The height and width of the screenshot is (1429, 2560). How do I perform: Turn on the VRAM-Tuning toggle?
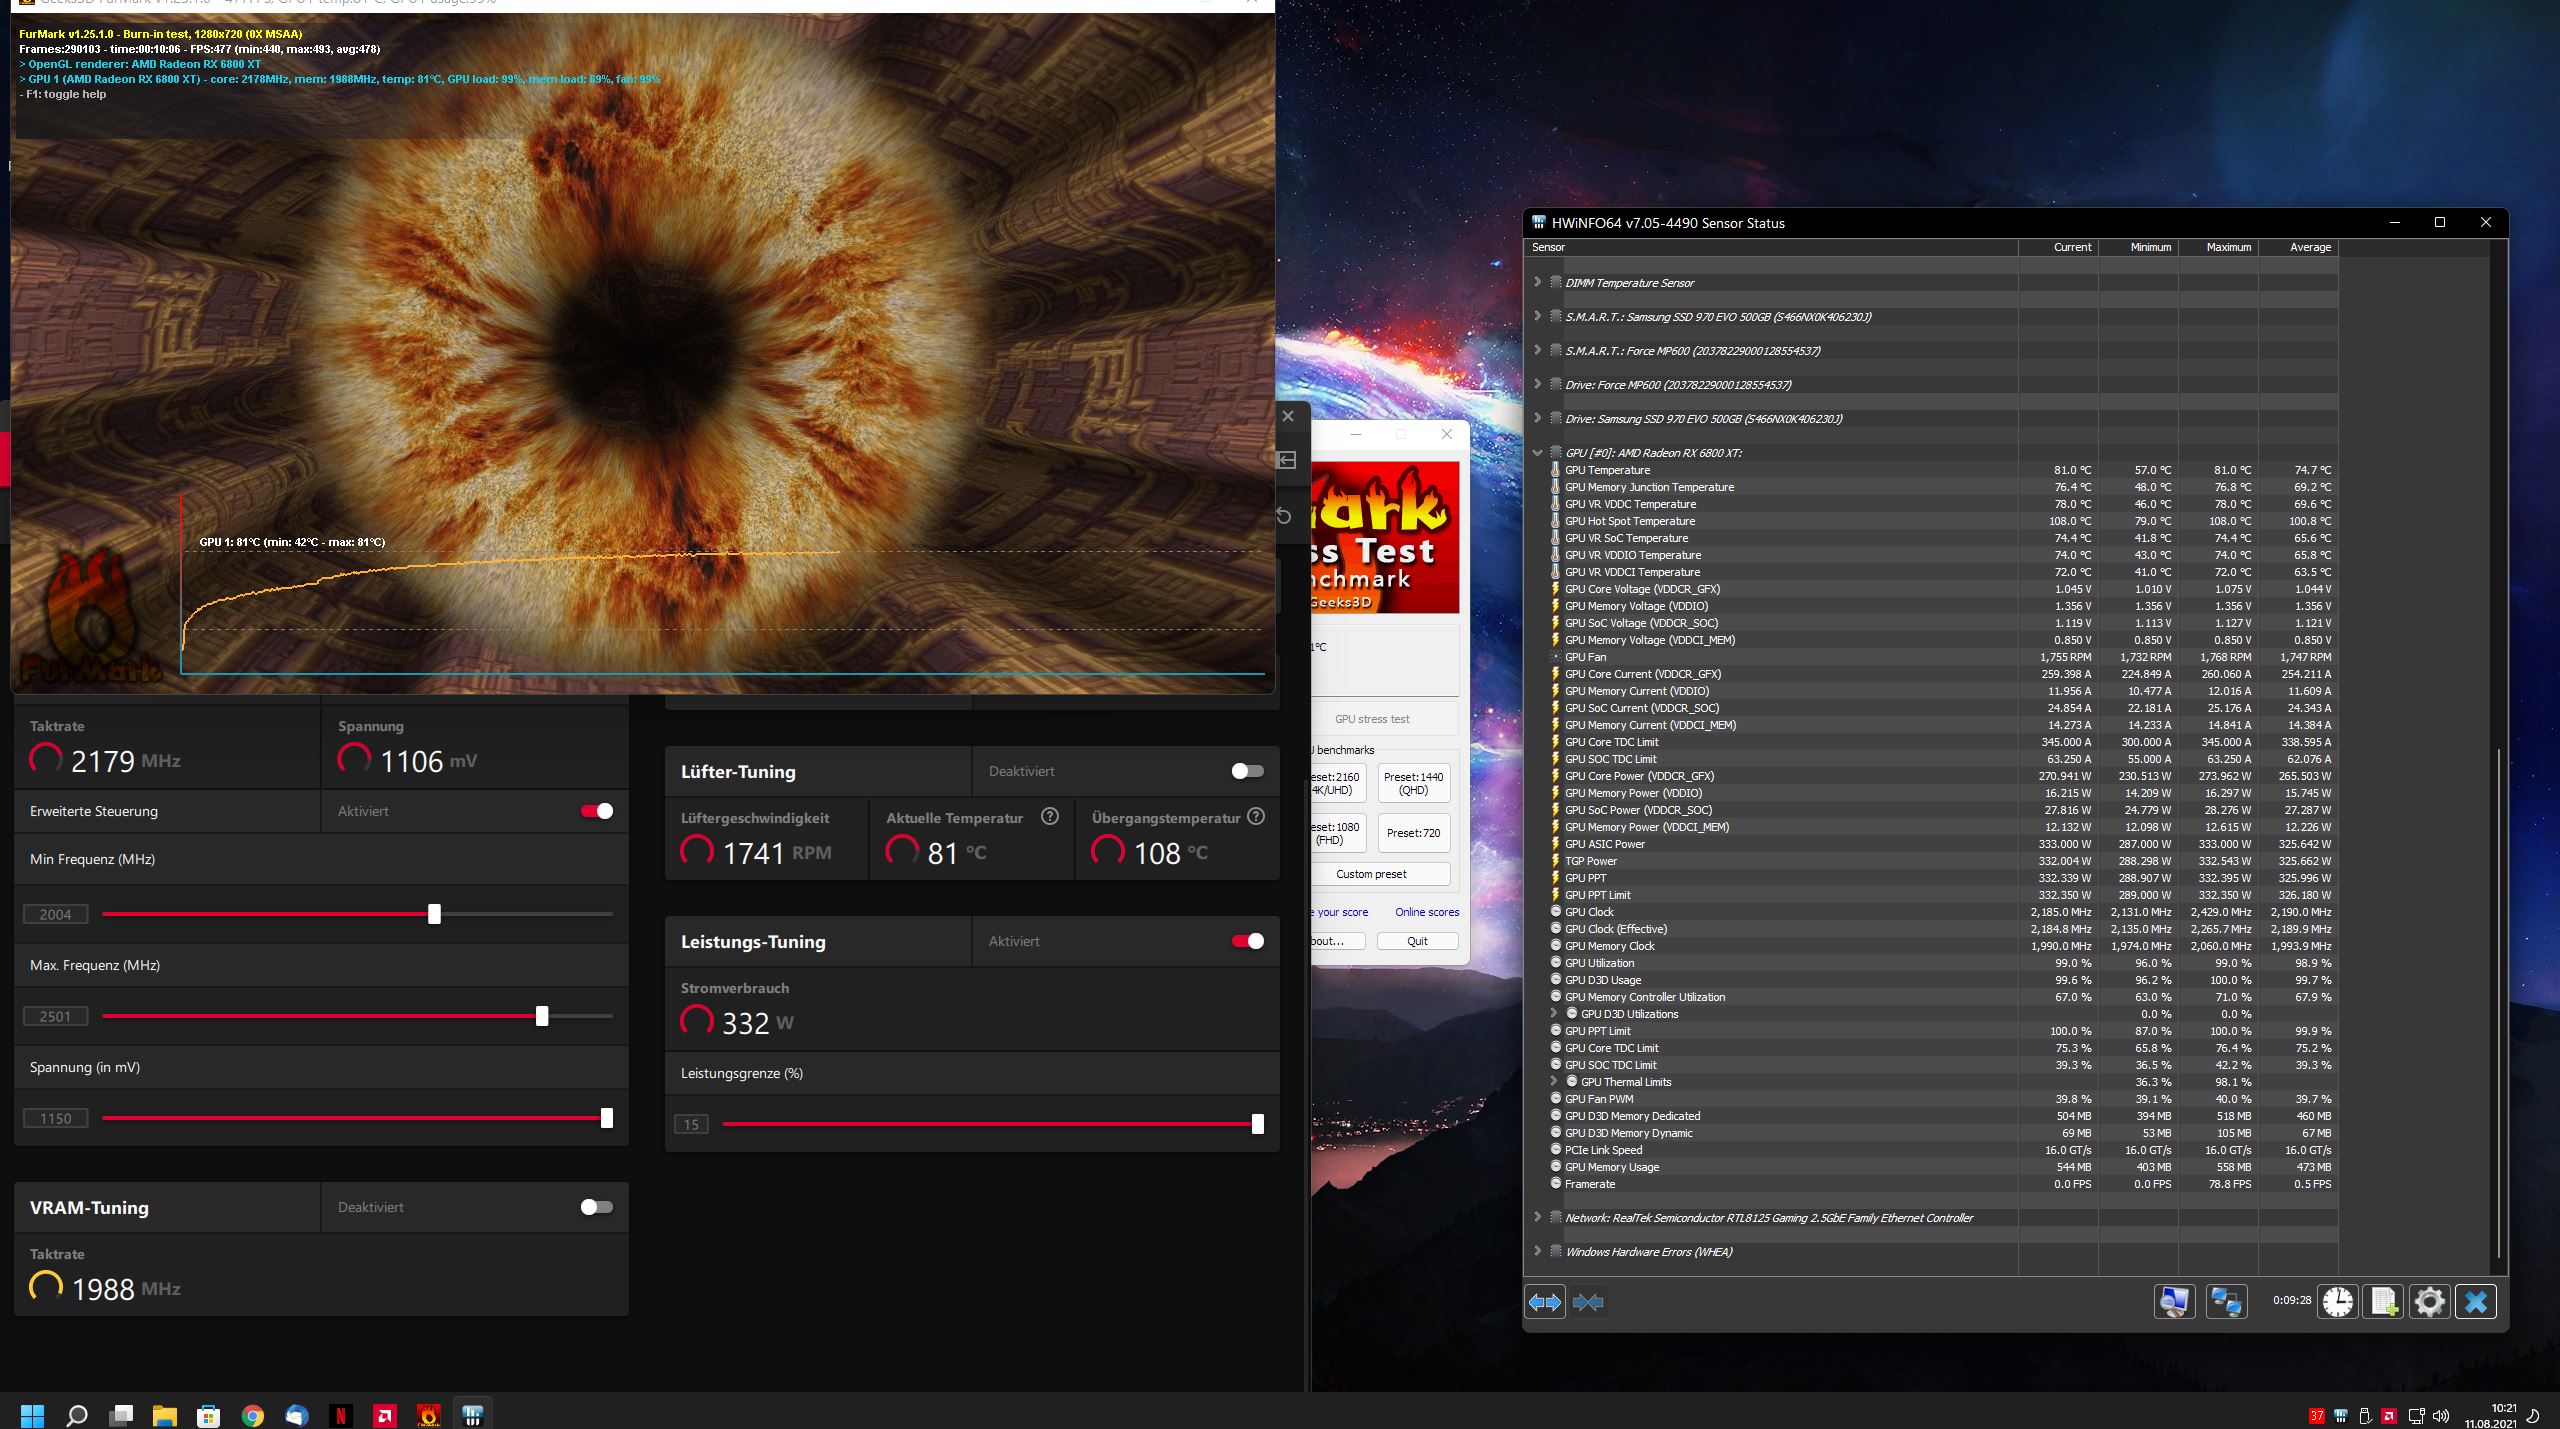(596, 1207)
